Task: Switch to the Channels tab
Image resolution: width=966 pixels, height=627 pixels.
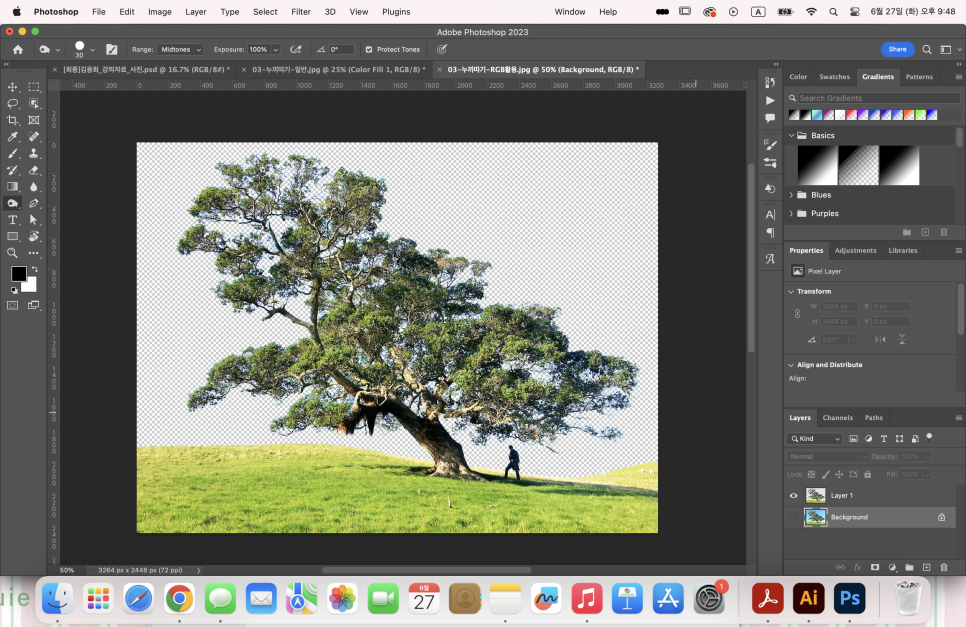Action: (837, 418)
